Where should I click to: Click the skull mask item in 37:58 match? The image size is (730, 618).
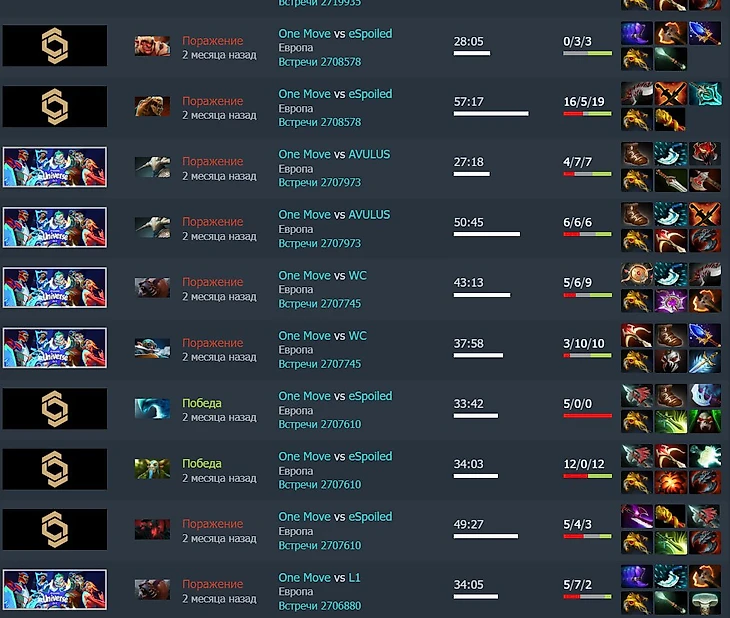point(670,361)
